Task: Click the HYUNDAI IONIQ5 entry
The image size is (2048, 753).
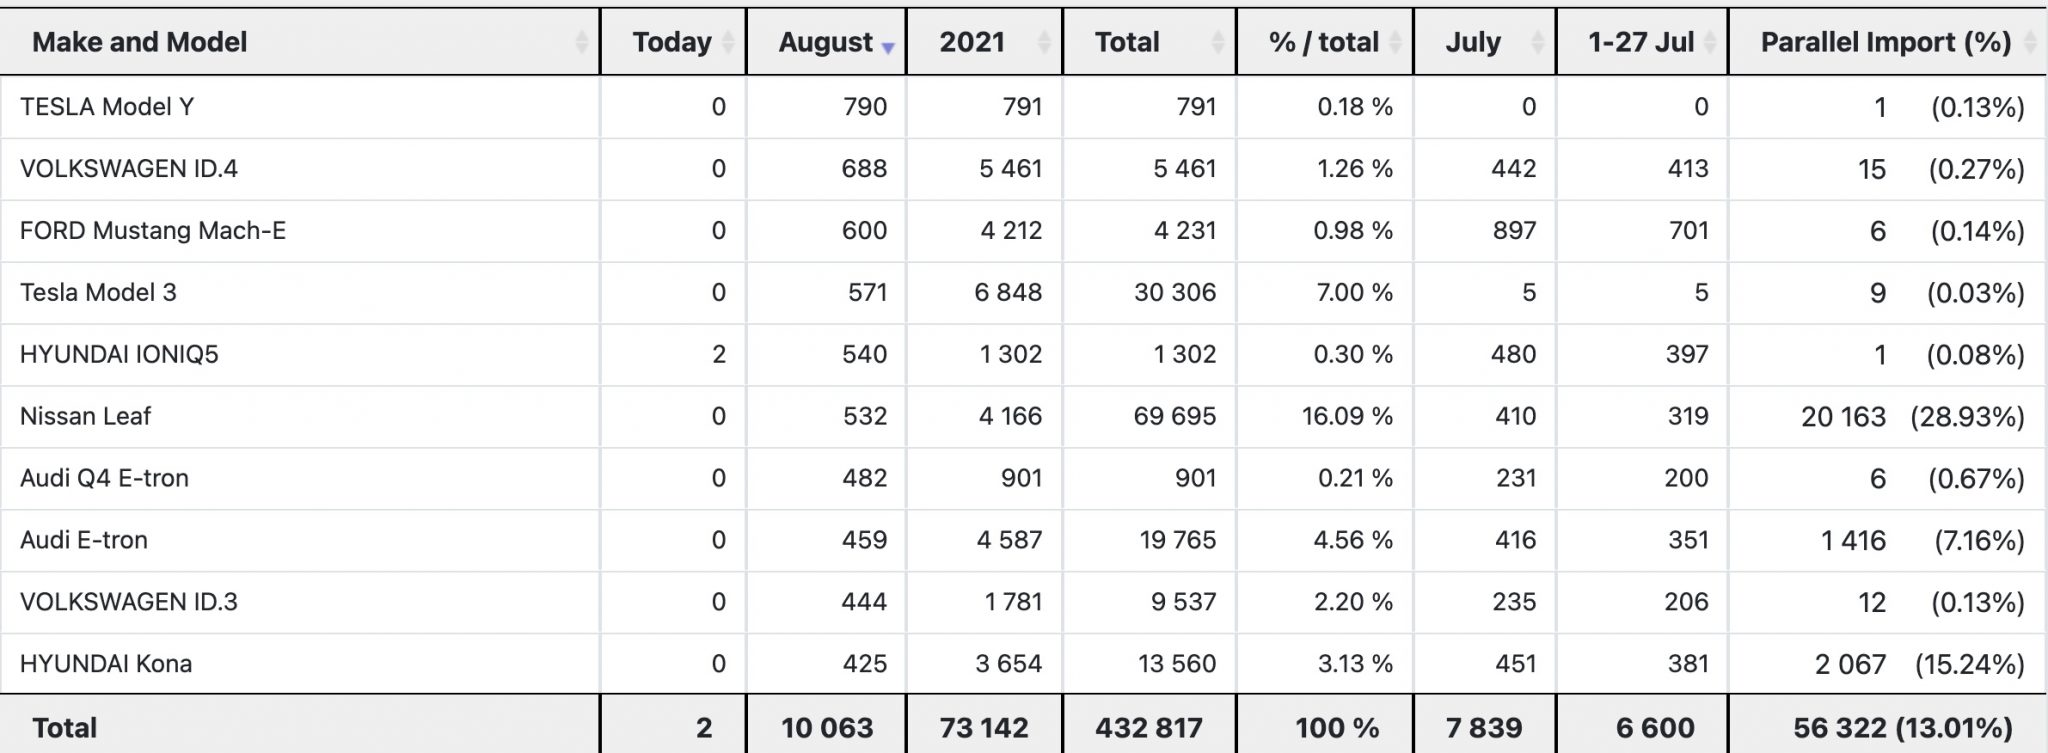Action: point(119,355)
